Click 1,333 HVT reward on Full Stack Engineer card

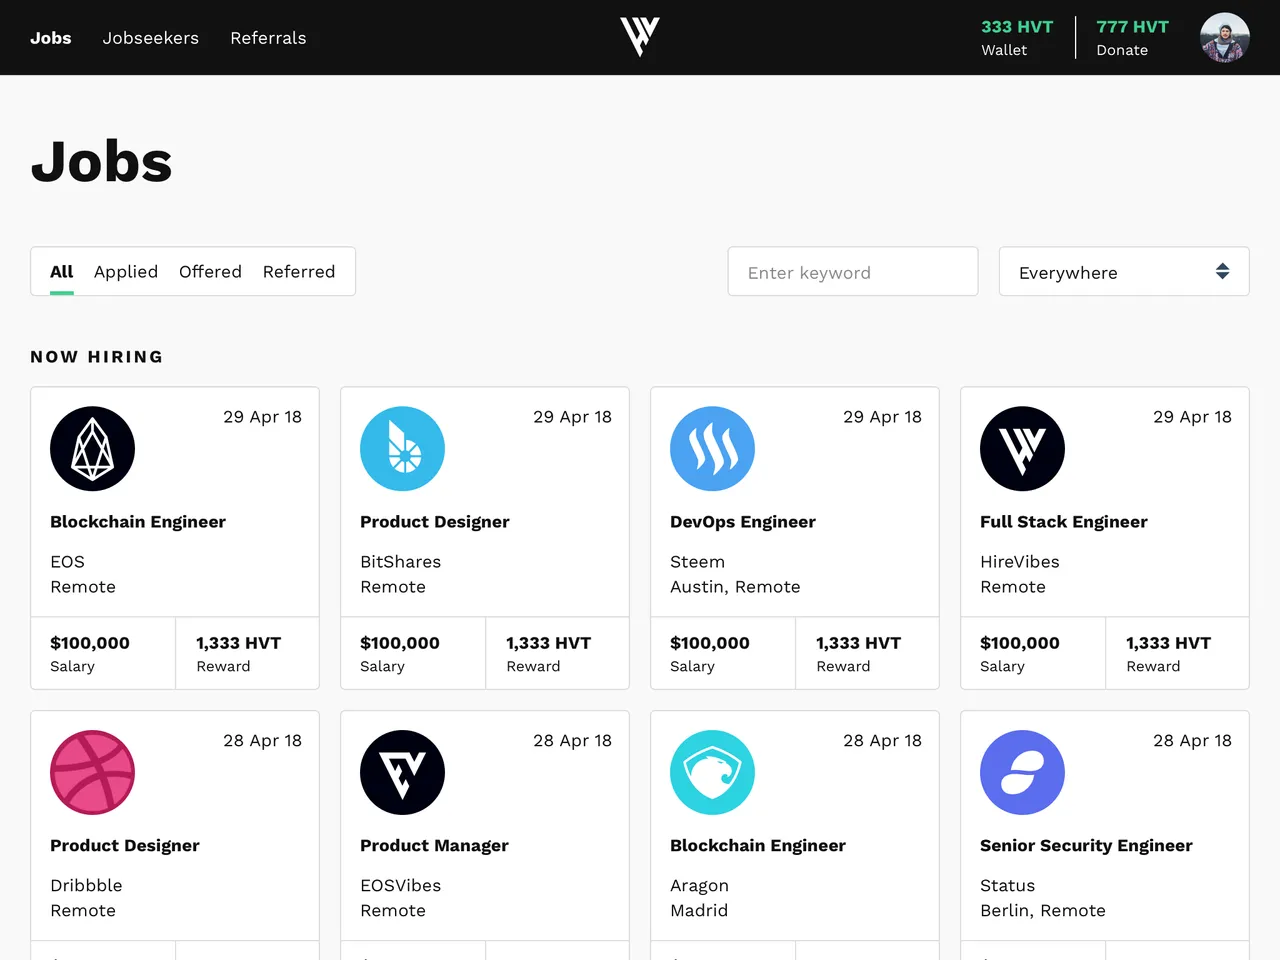(x=1168, y=643)
